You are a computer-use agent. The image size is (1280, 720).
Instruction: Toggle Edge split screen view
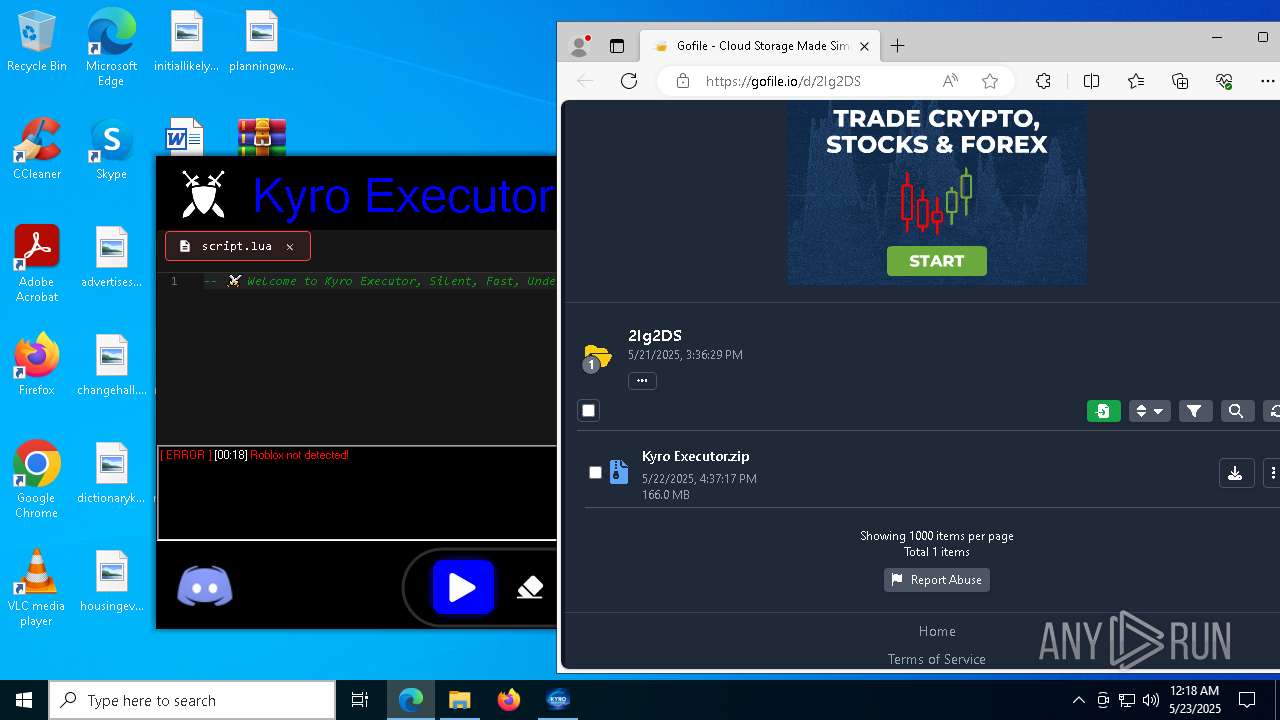(1091, 81)
